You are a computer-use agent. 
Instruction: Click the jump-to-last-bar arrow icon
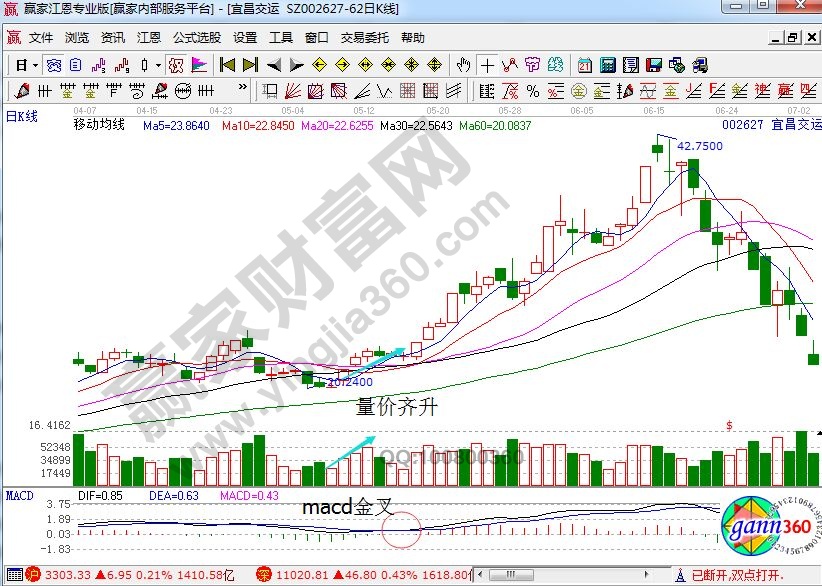tap(249, 66)
